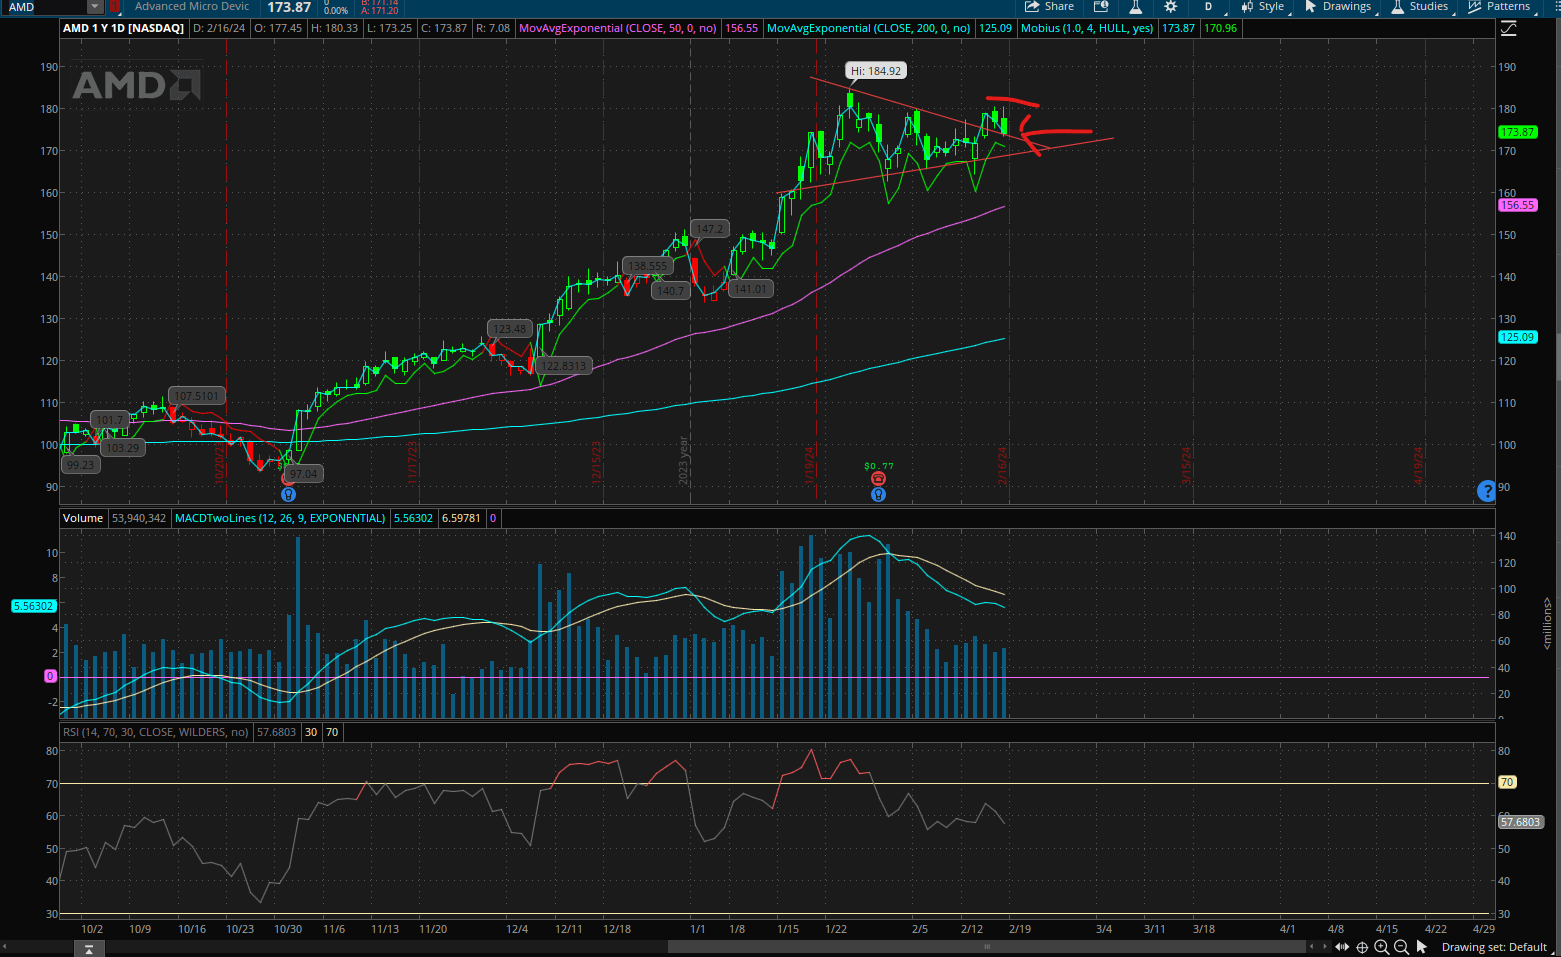Viewport: 1561px width, 957px height.
Task: Click the blue lightbulb event icon near 10/30
Action: [288, 494]
